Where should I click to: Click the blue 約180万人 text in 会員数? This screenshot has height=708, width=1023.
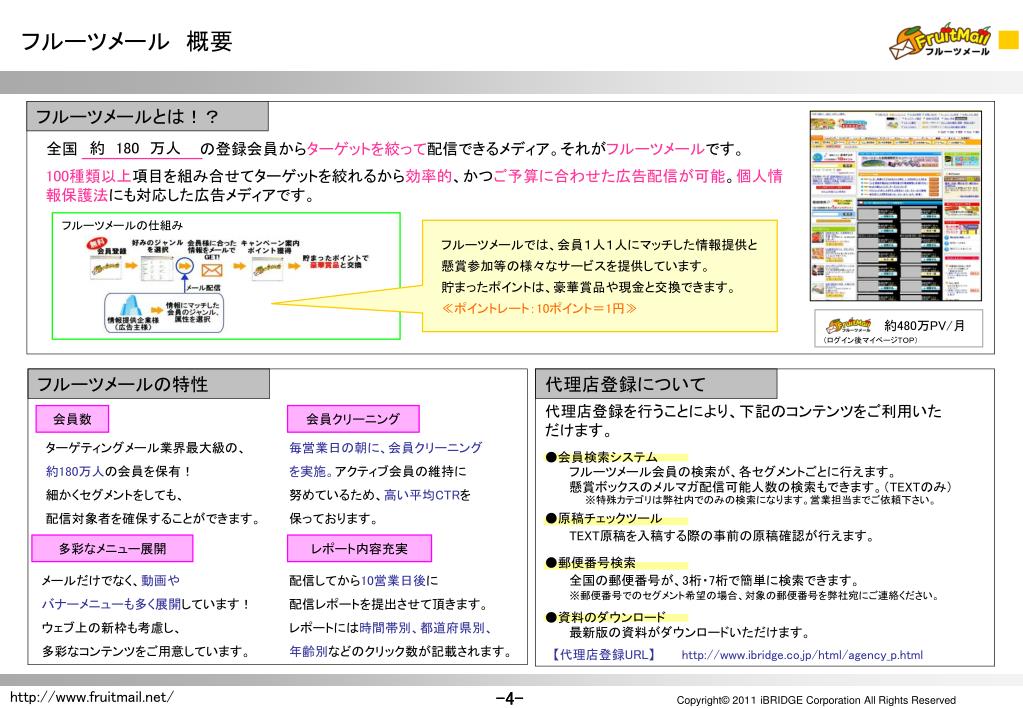tap(75, 471)
